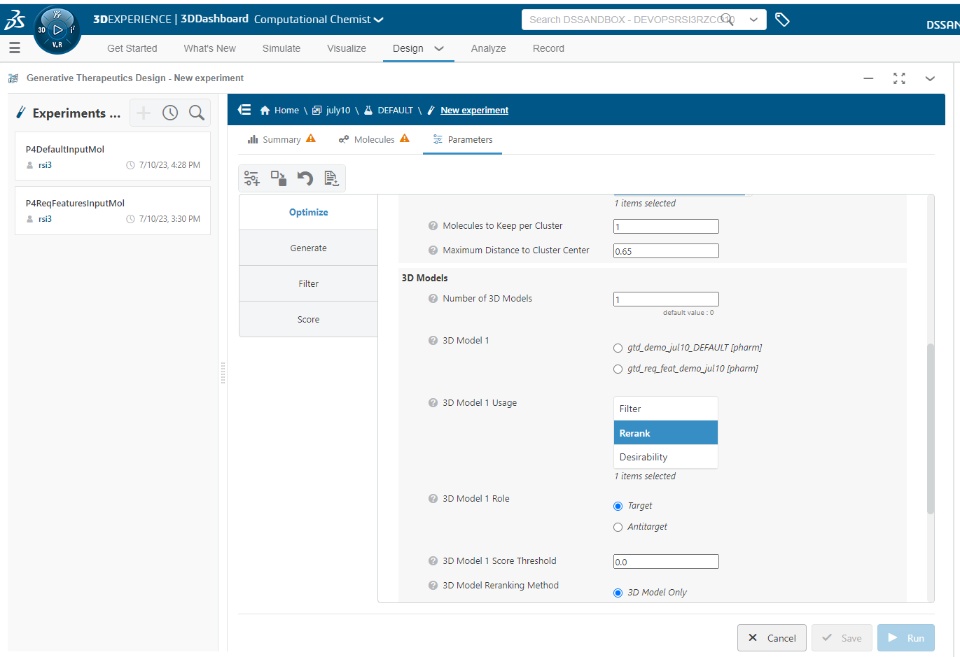Add new experiment with plus icon
This screenshot has height=657, width=960.
click(x=143, y=113)
